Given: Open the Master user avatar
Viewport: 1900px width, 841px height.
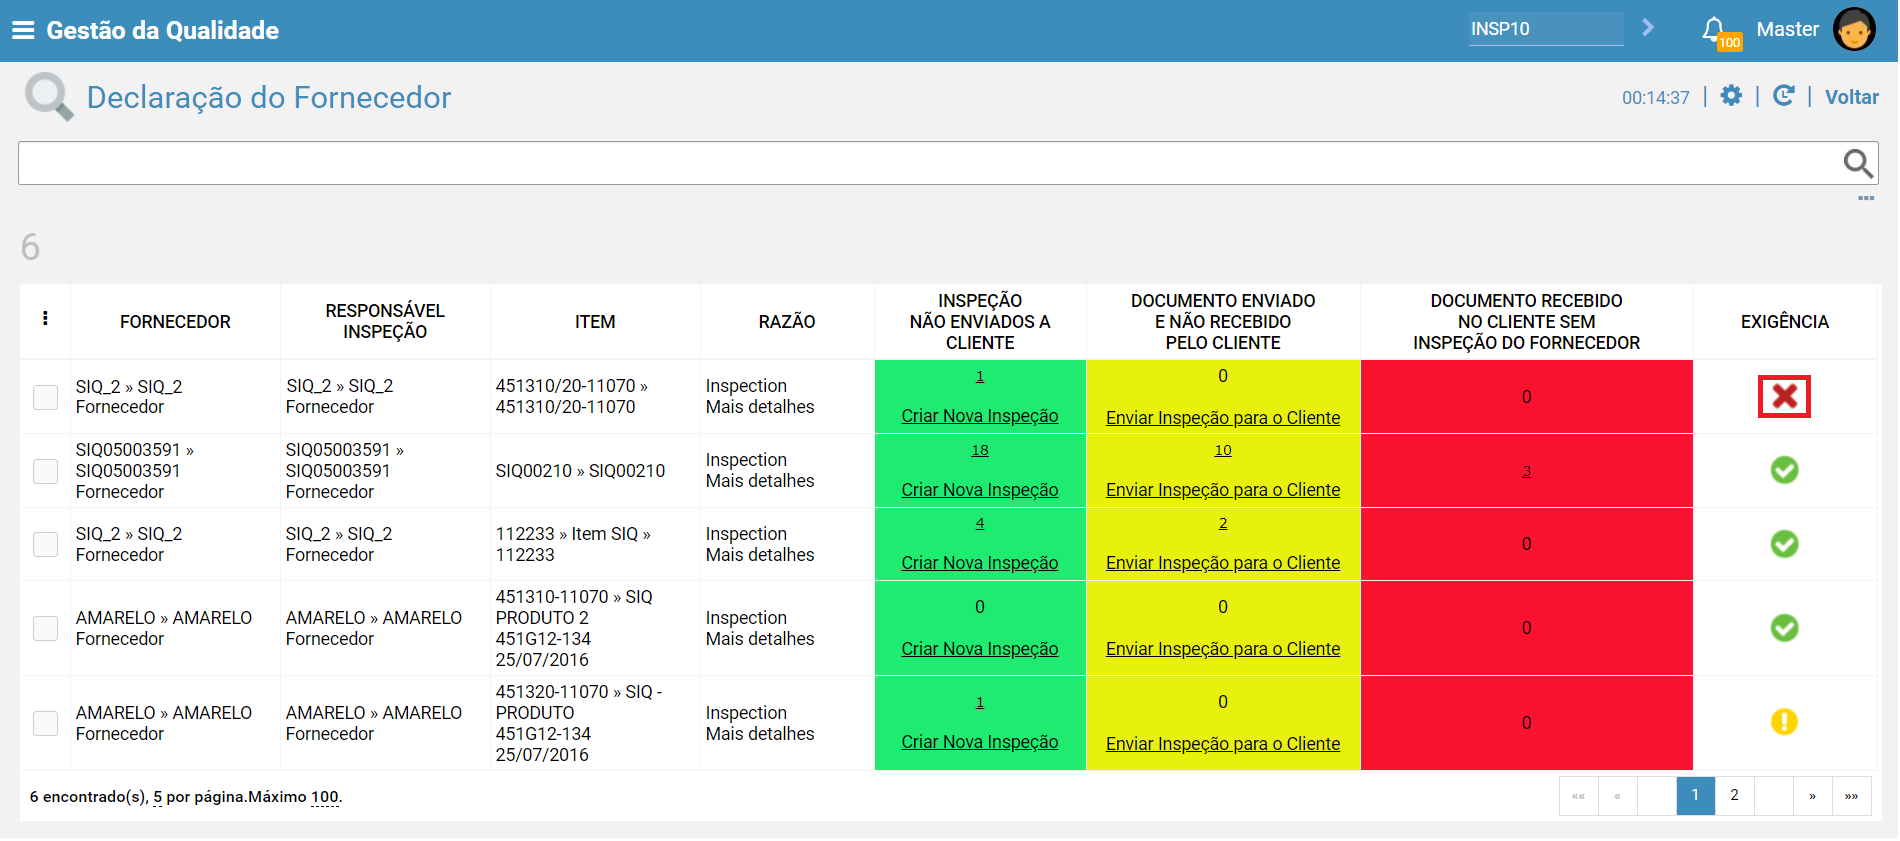Looking at the screenshot, I should (x=1854, y=29).
